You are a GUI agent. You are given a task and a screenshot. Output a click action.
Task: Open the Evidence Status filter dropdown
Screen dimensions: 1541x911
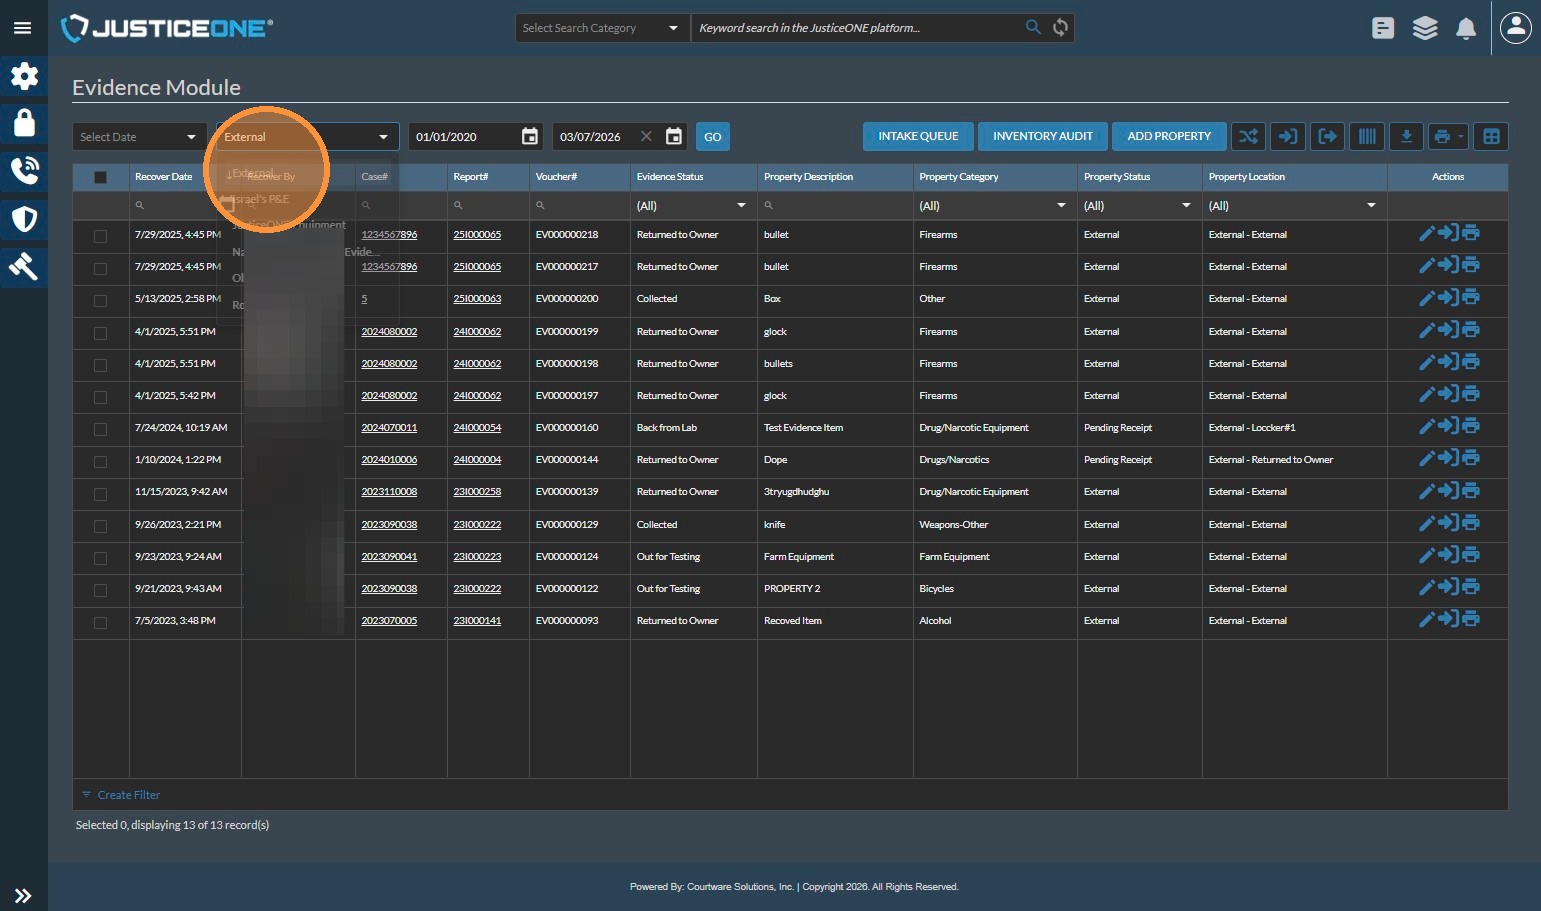click(x=692, y=206)
